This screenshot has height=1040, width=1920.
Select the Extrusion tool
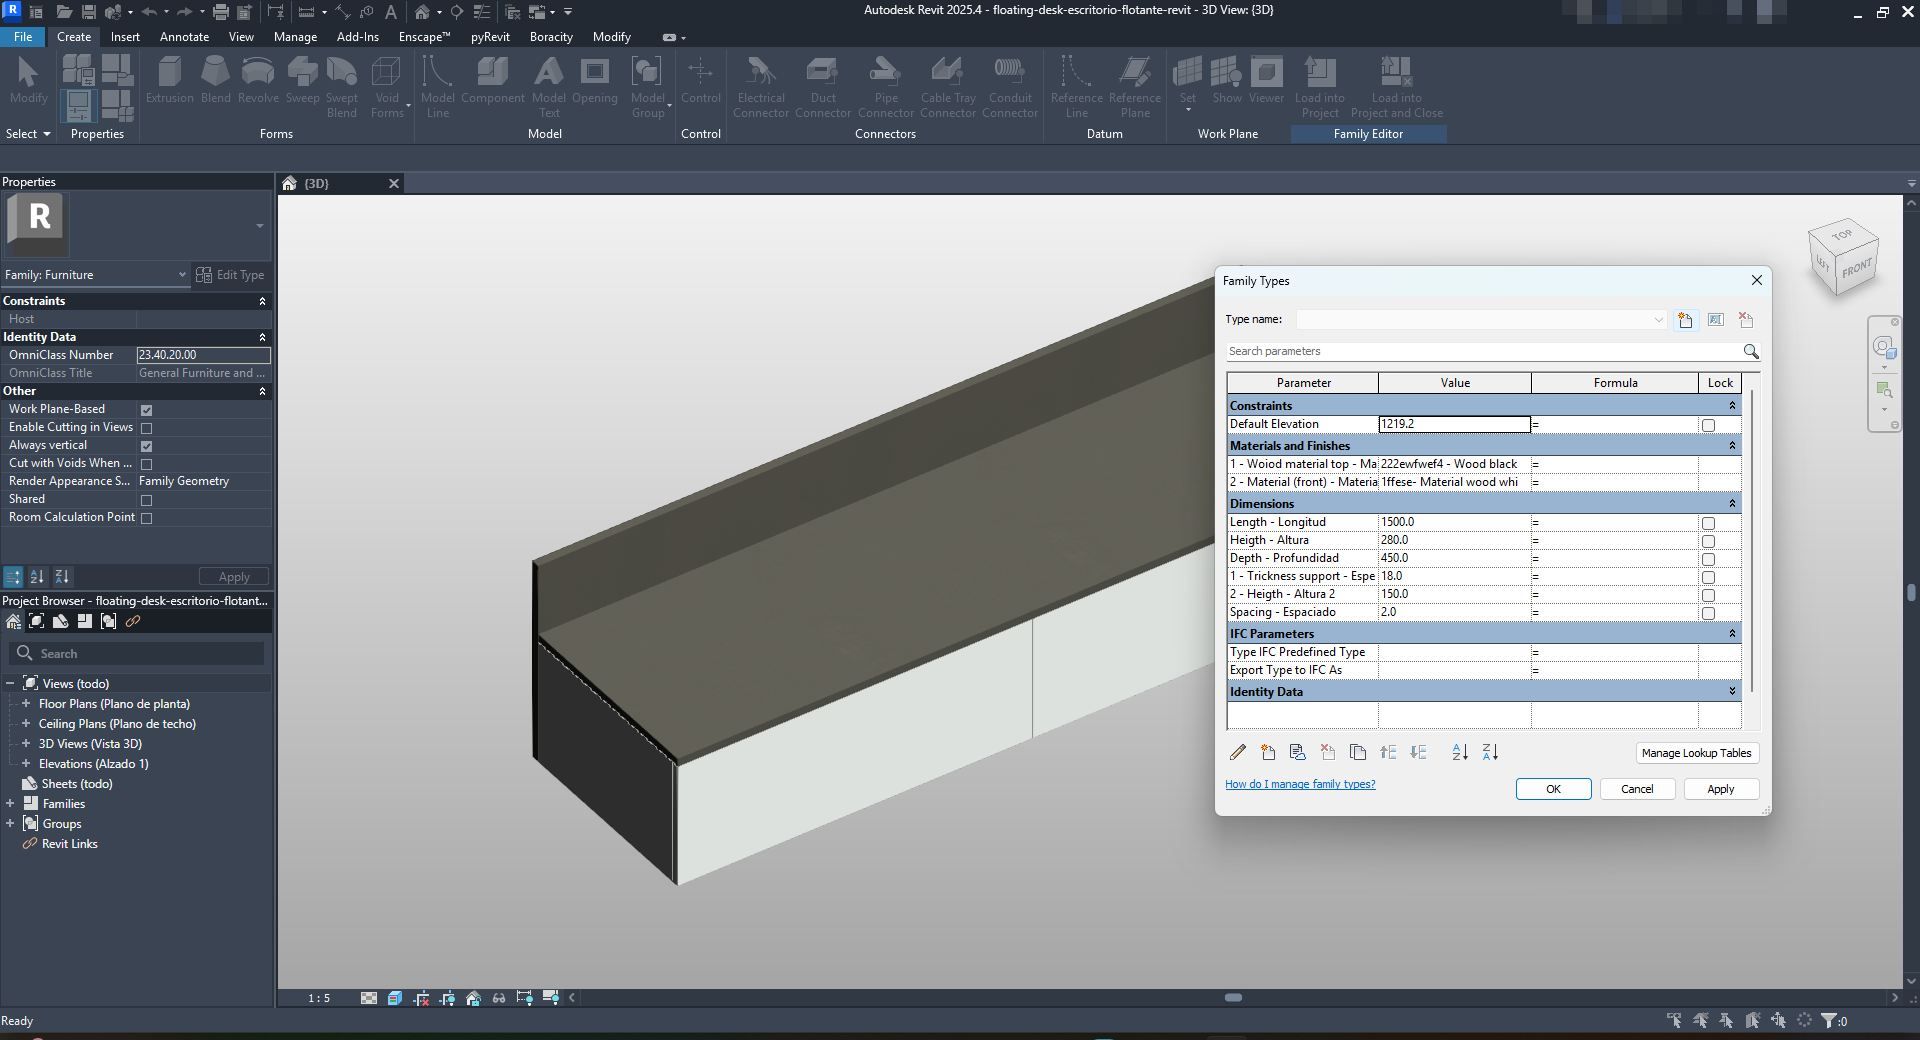[169, 80]
